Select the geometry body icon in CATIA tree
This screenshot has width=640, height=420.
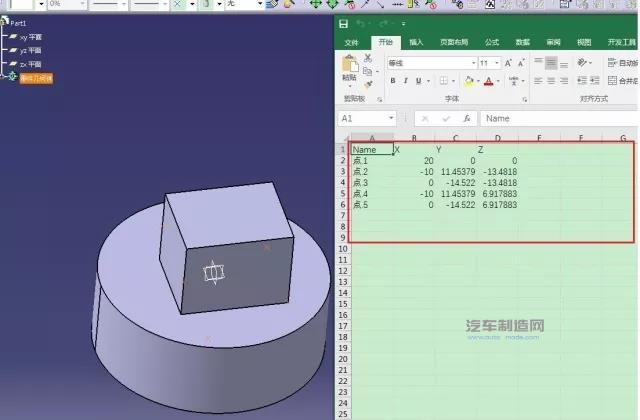pyautogui.click(x=13, y=76)
